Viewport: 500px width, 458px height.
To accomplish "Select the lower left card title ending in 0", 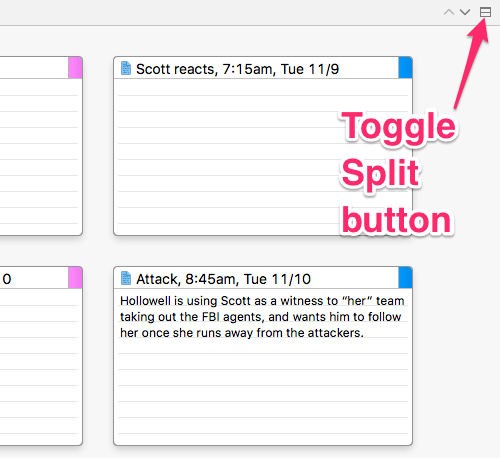I will coord(7,279).
